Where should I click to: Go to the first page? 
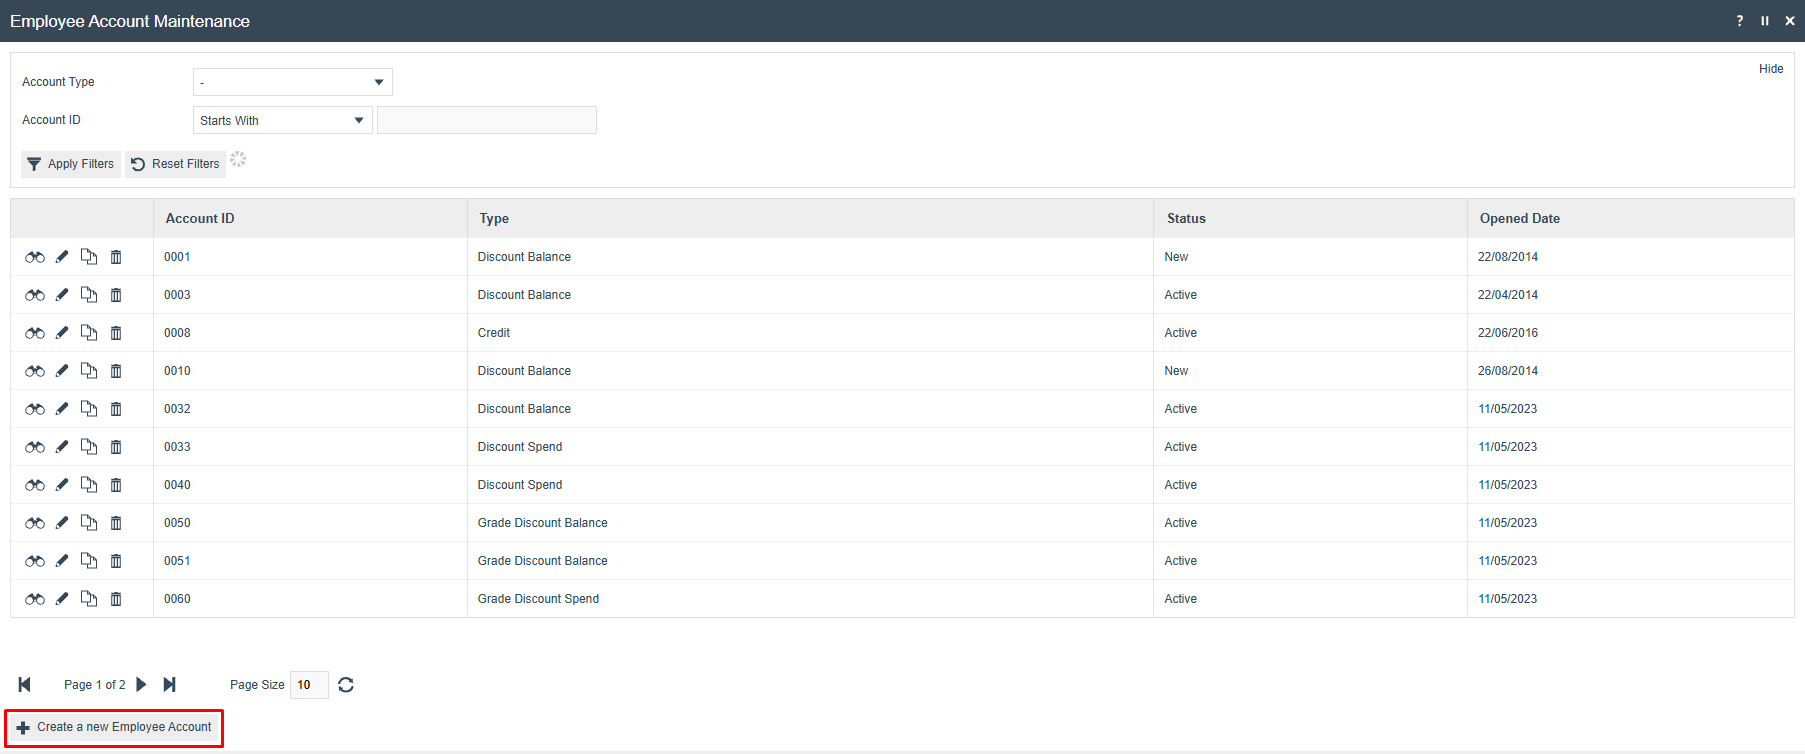(25, 685)
